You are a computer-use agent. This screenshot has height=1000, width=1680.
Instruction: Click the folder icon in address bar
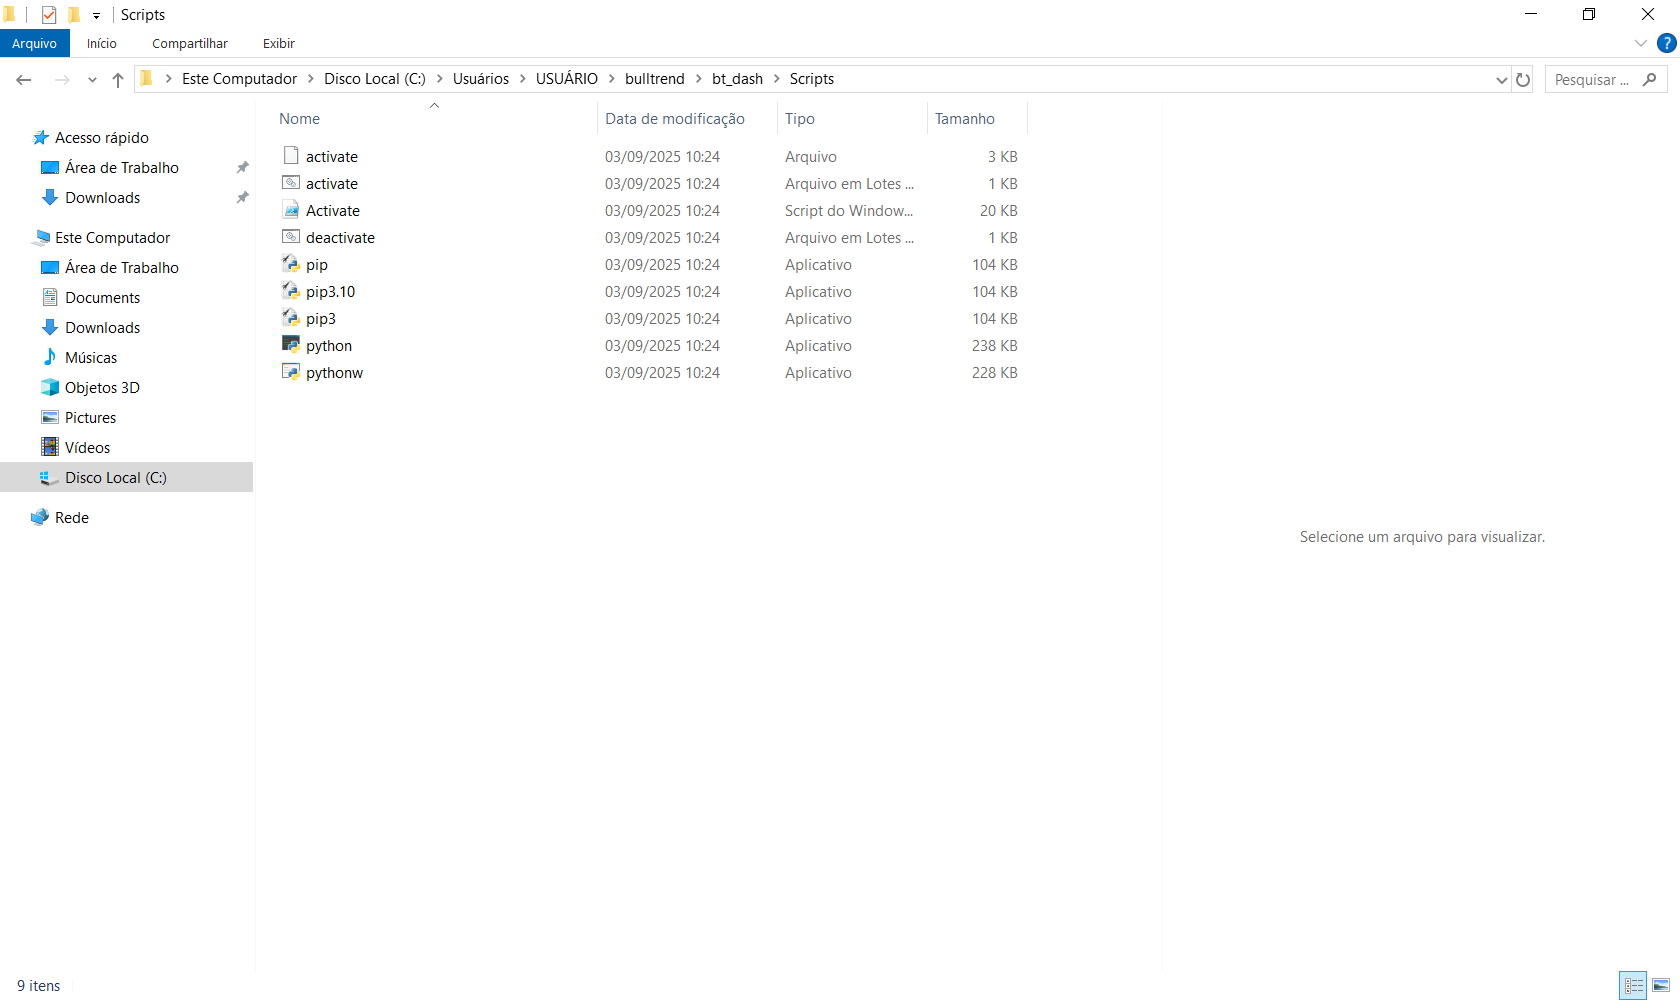point(147,79)
